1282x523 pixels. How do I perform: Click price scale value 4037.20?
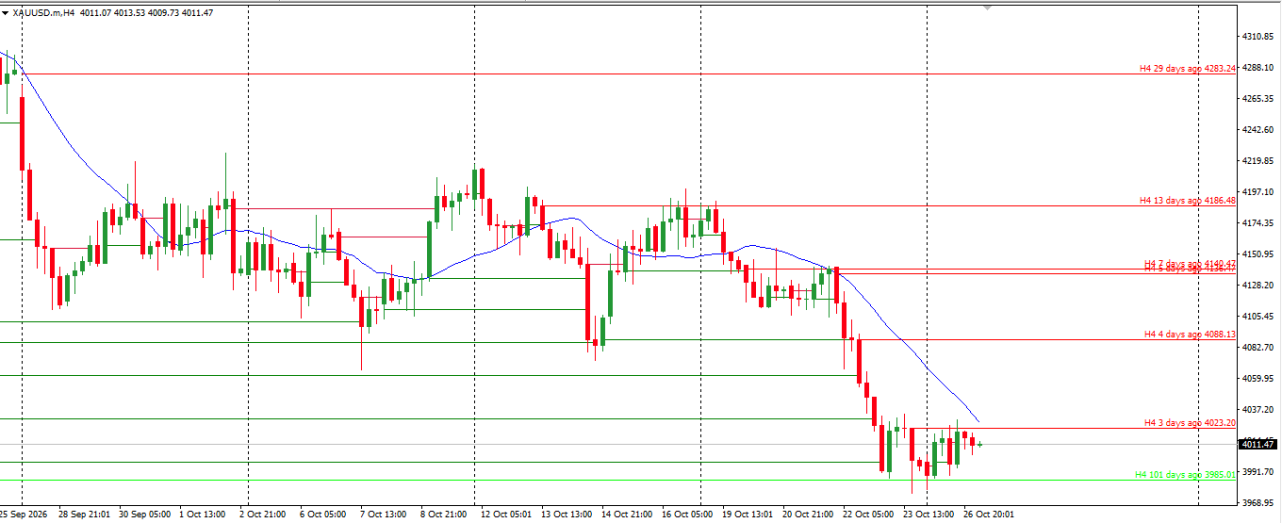1257,409
